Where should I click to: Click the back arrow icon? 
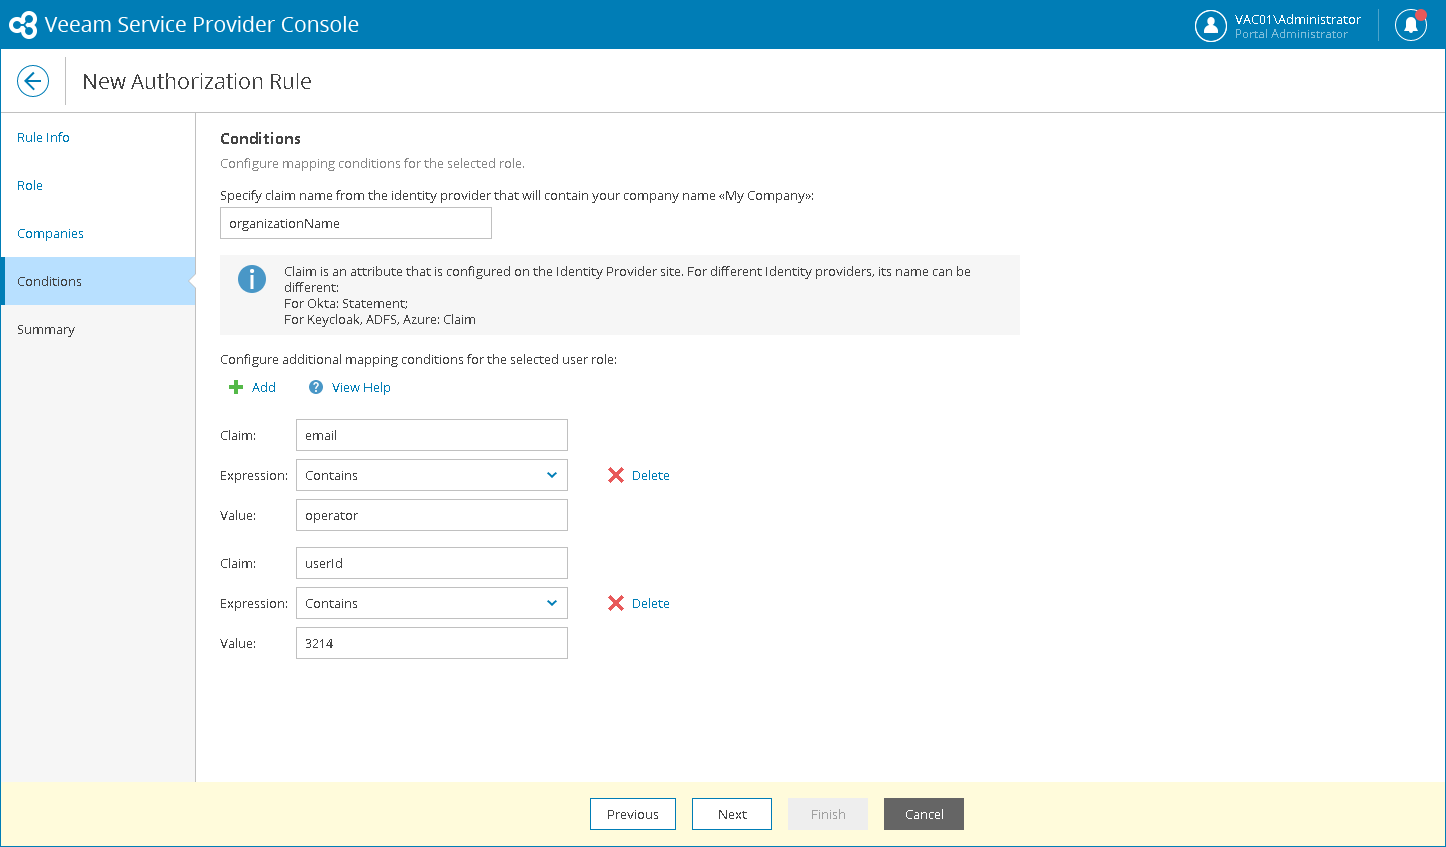coord(33,81)
